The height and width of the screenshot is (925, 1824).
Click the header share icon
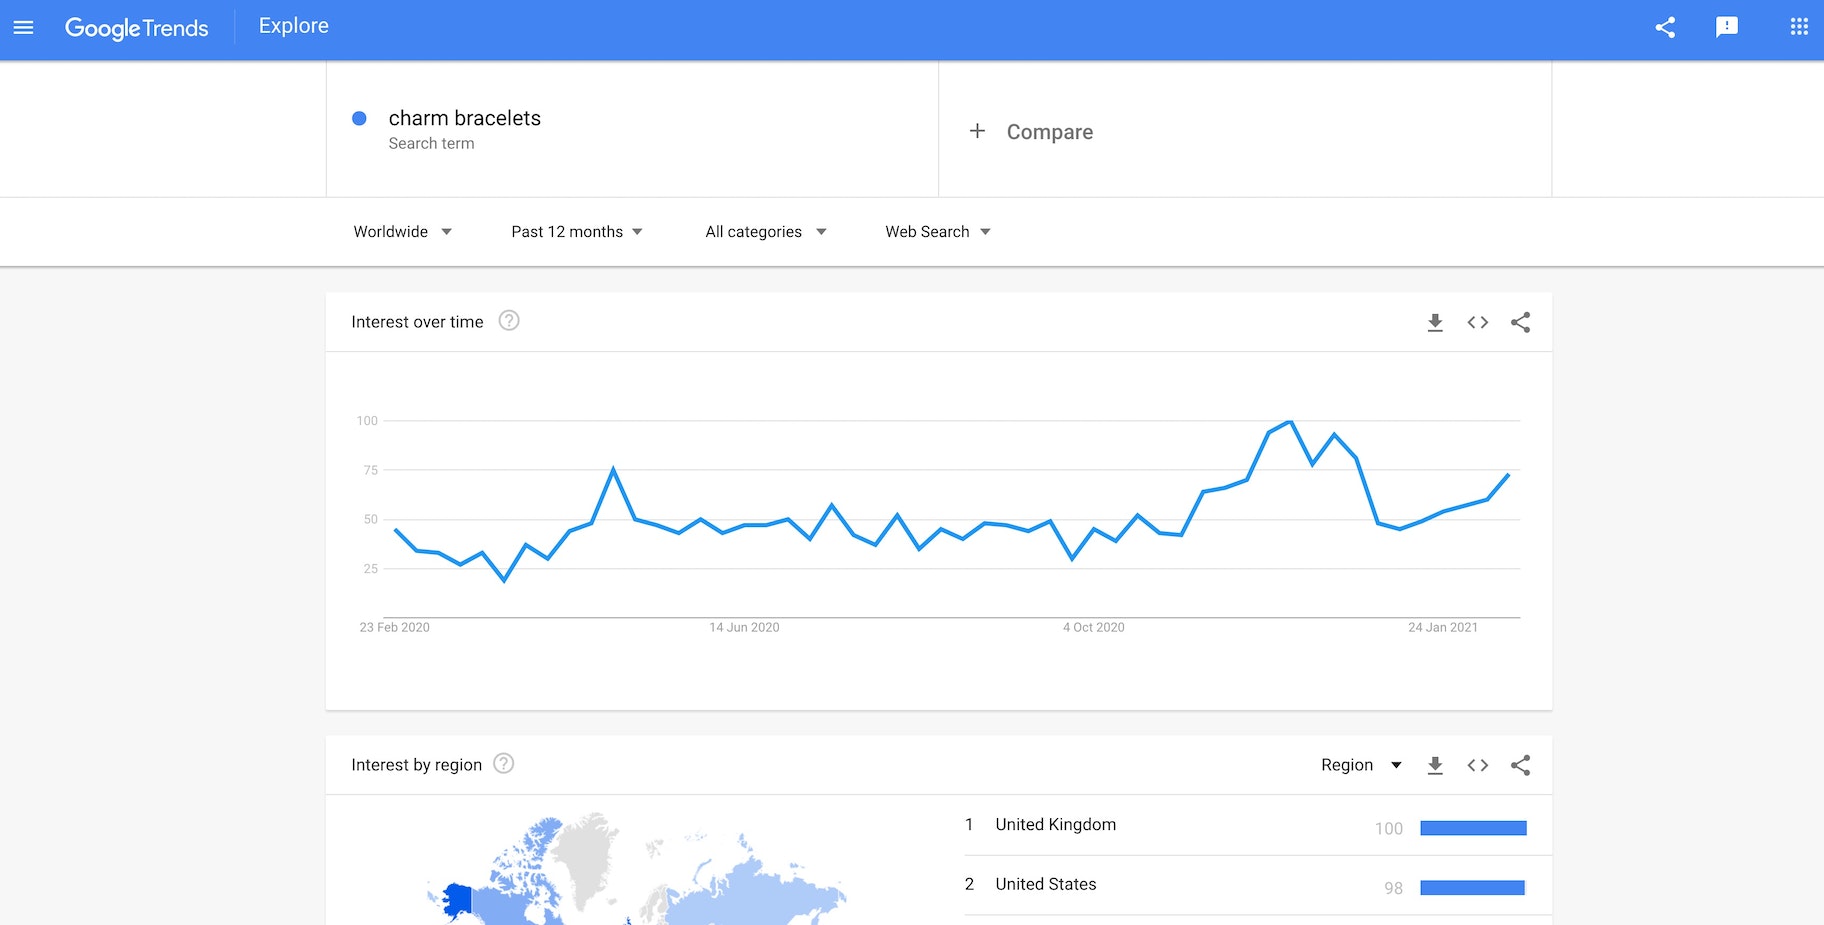1665,27
